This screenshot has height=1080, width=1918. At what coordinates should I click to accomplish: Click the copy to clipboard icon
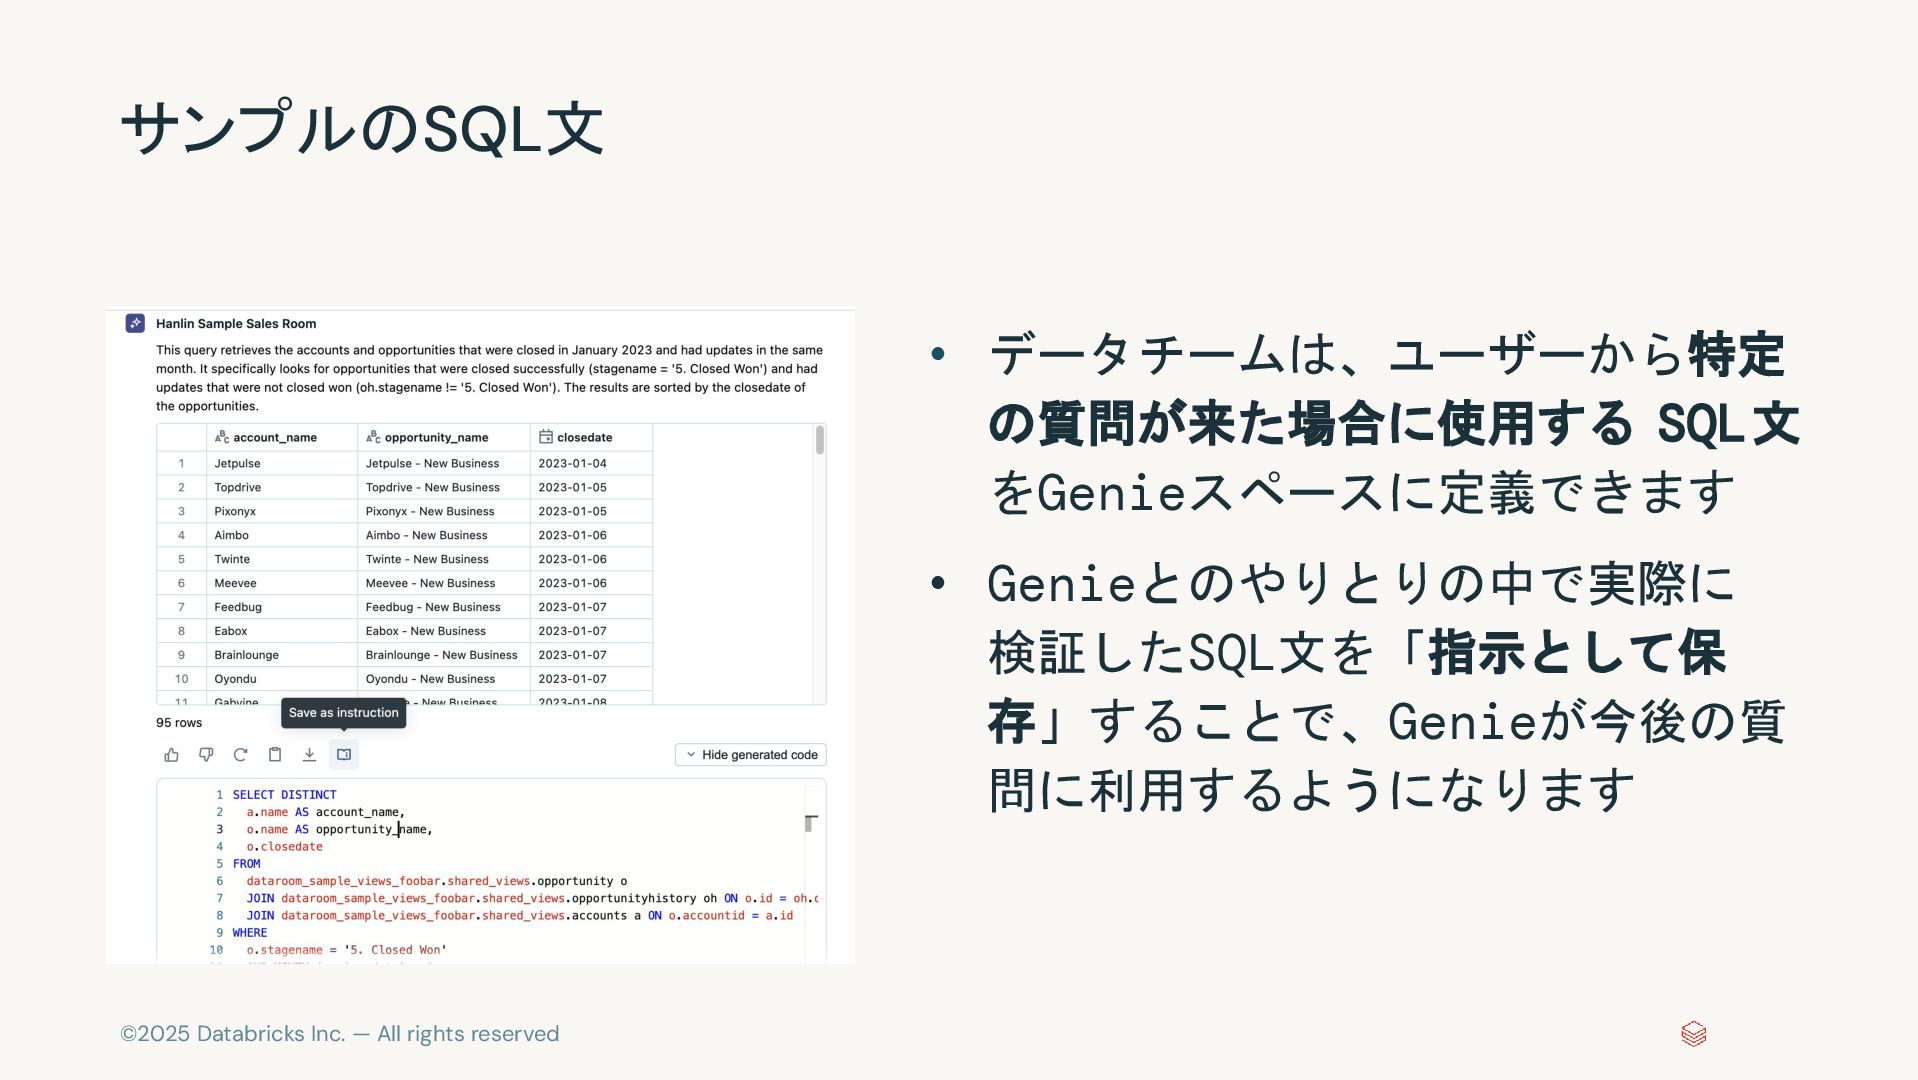pos(275,755)
